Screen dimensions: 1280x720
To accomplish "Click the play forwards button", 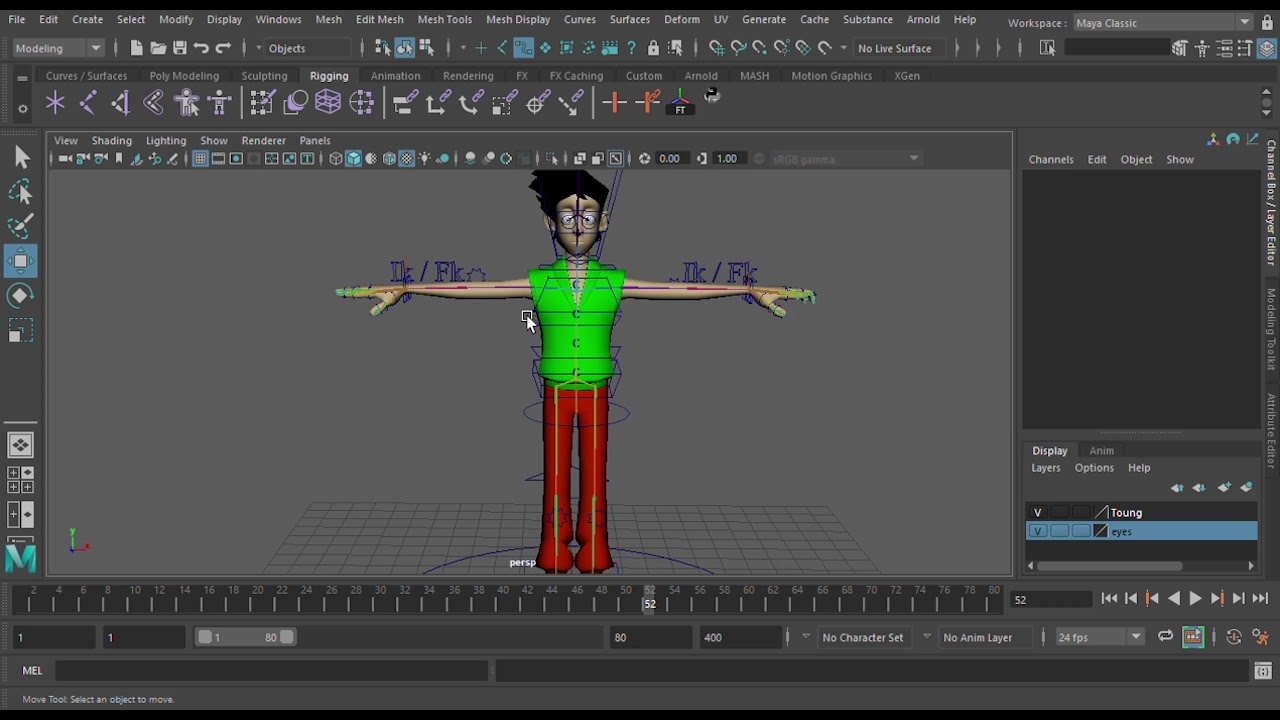I will click(x=1195, y=599).
